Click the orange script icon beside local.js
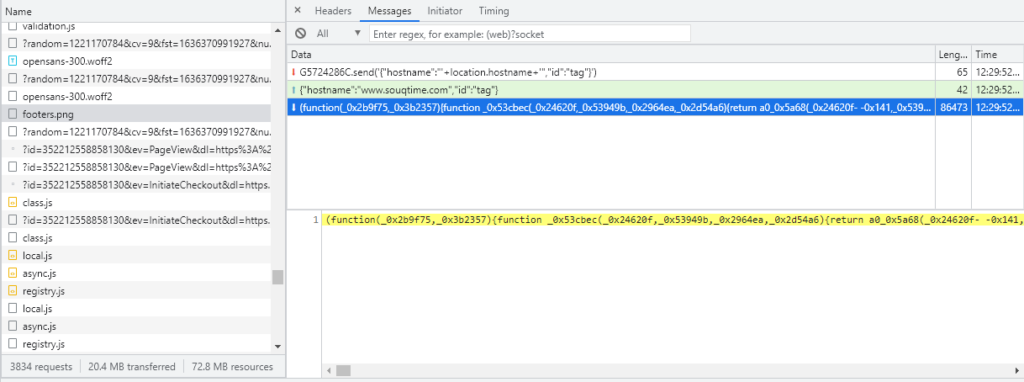This screenshot has height=382, width=1024. (12, 255)
